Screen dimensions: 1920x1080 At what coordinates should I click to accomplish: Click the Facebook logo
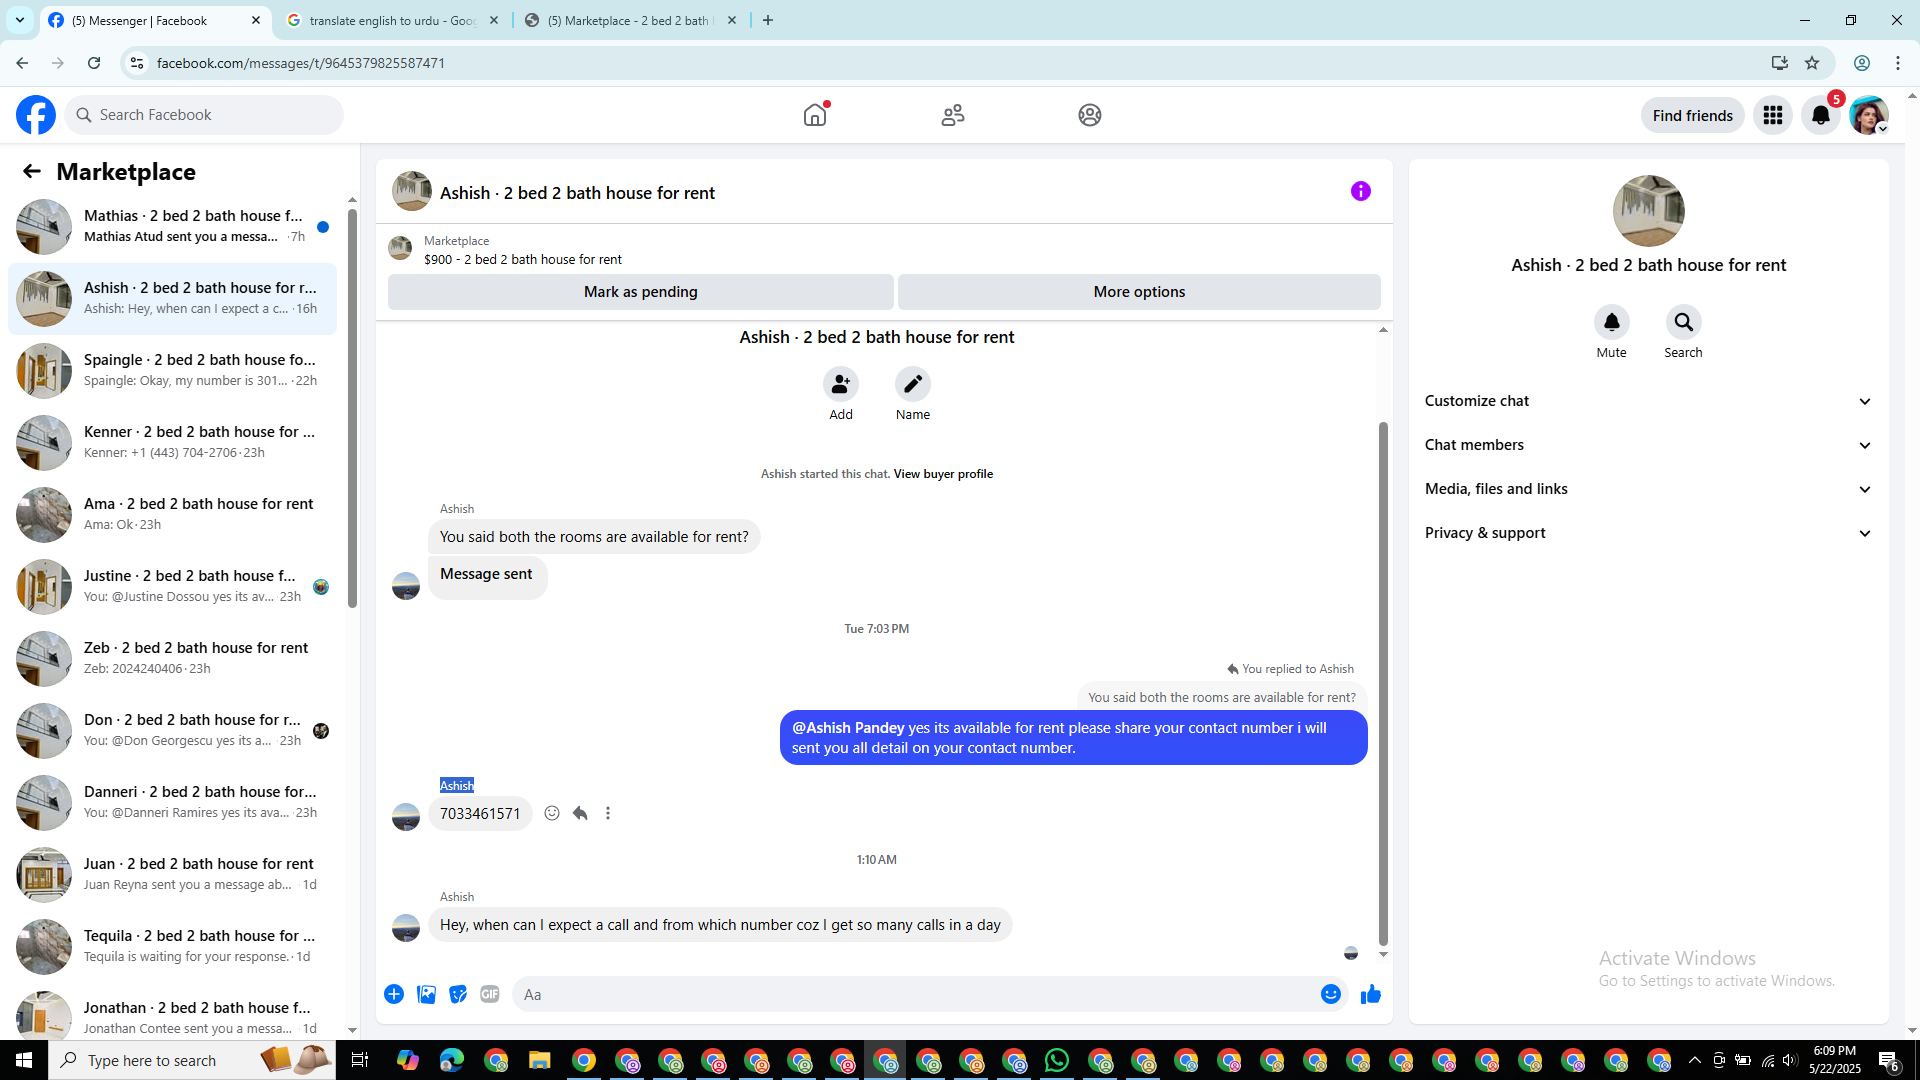click(x=36, y=115)
